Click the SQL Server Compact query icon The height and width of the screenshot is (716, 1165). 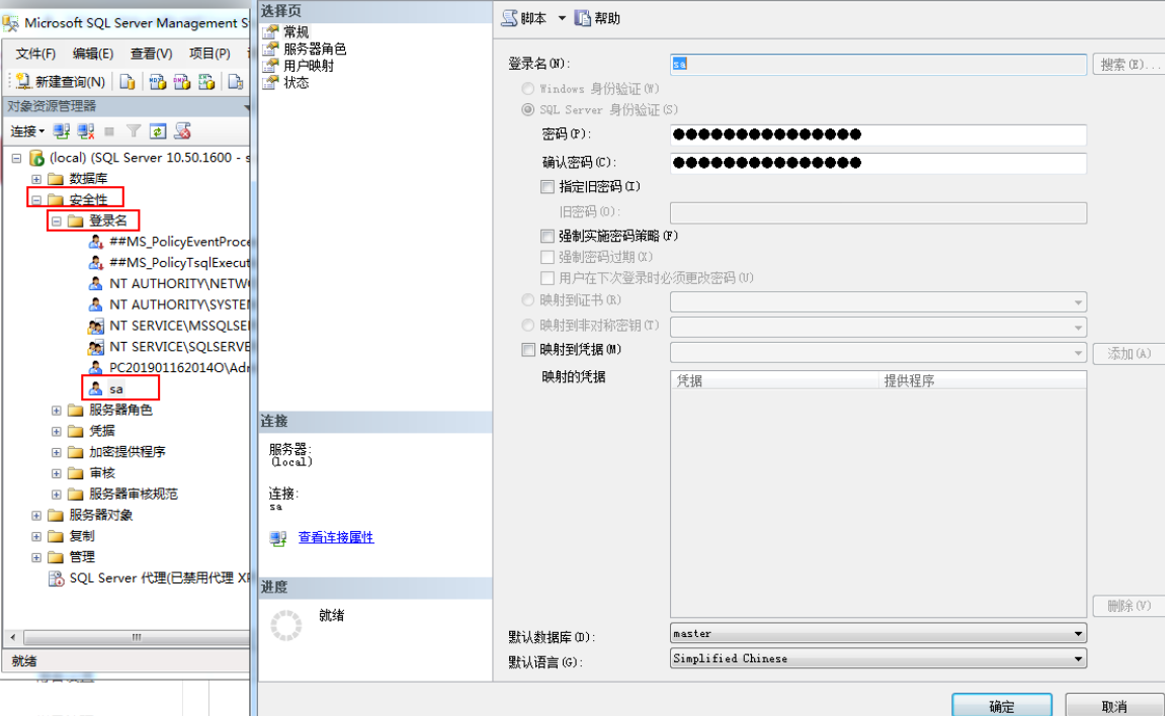click(x=235, y=82)
